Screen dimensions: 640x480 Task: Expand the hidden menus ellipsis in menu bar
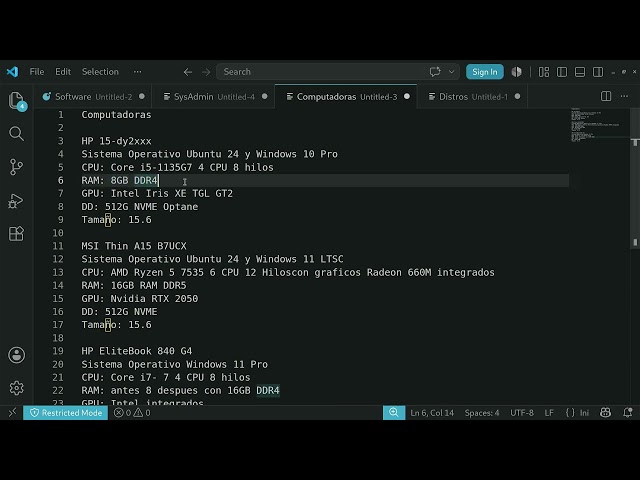coord(138,72)
